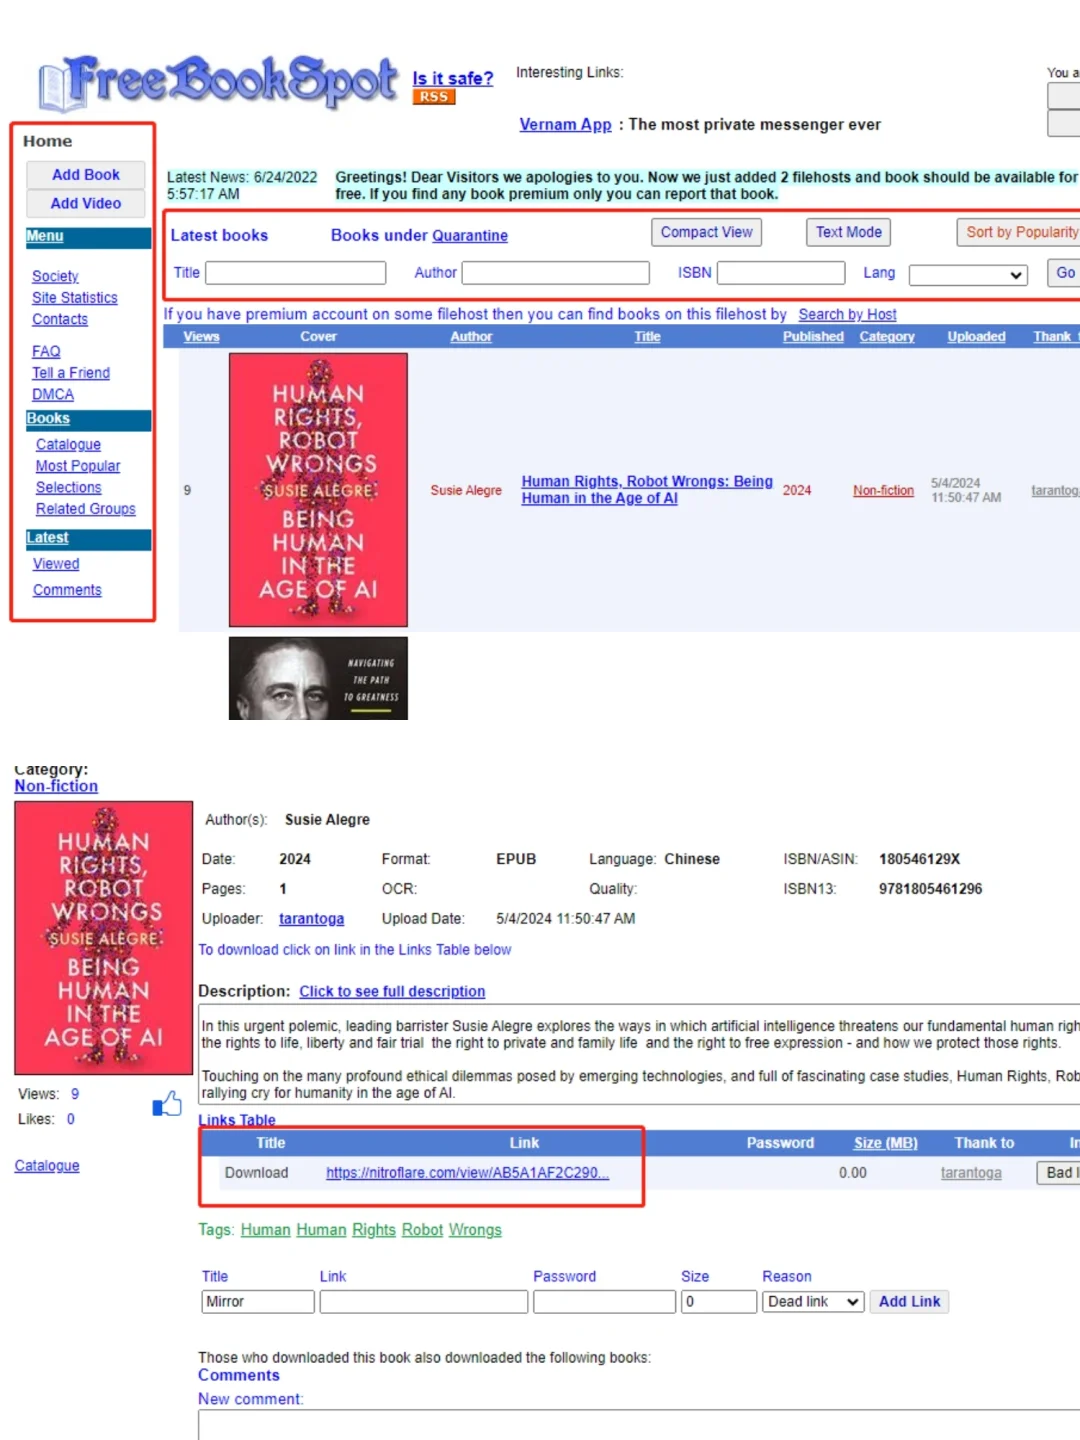Open the 'Human Rights, Robot Wrongs' title link
This screenshot has width=1080, height=1440.
(x=646, y=490)
